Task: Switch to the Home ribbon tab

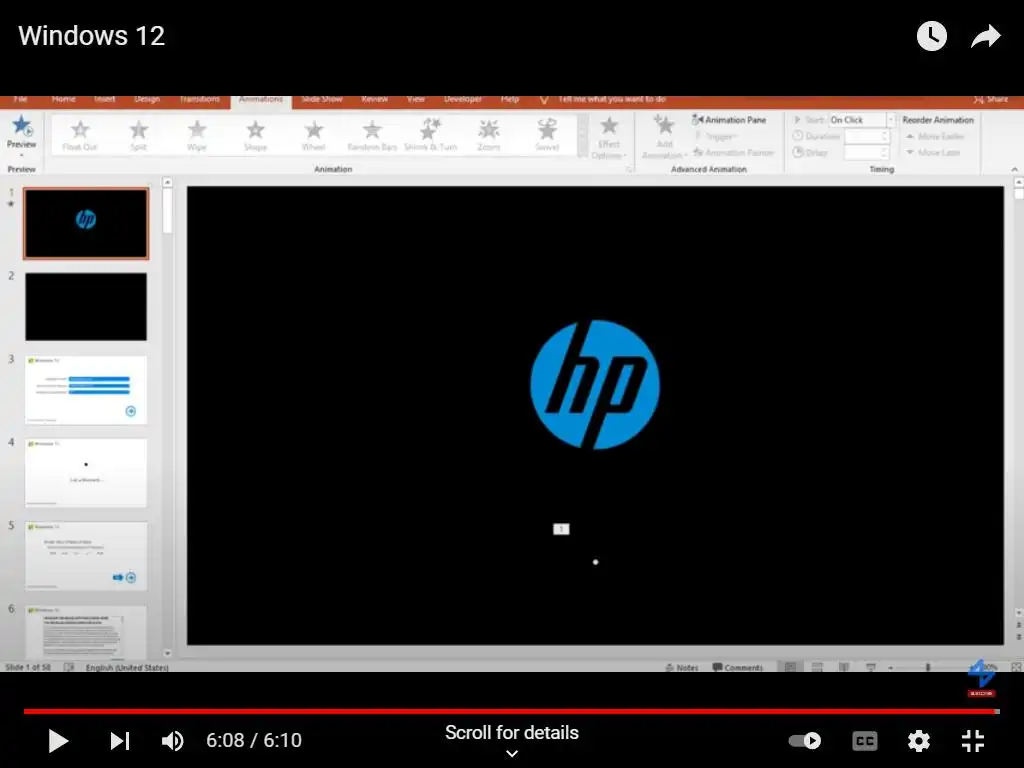Action: pyautogui.click(x=63, y=99)
